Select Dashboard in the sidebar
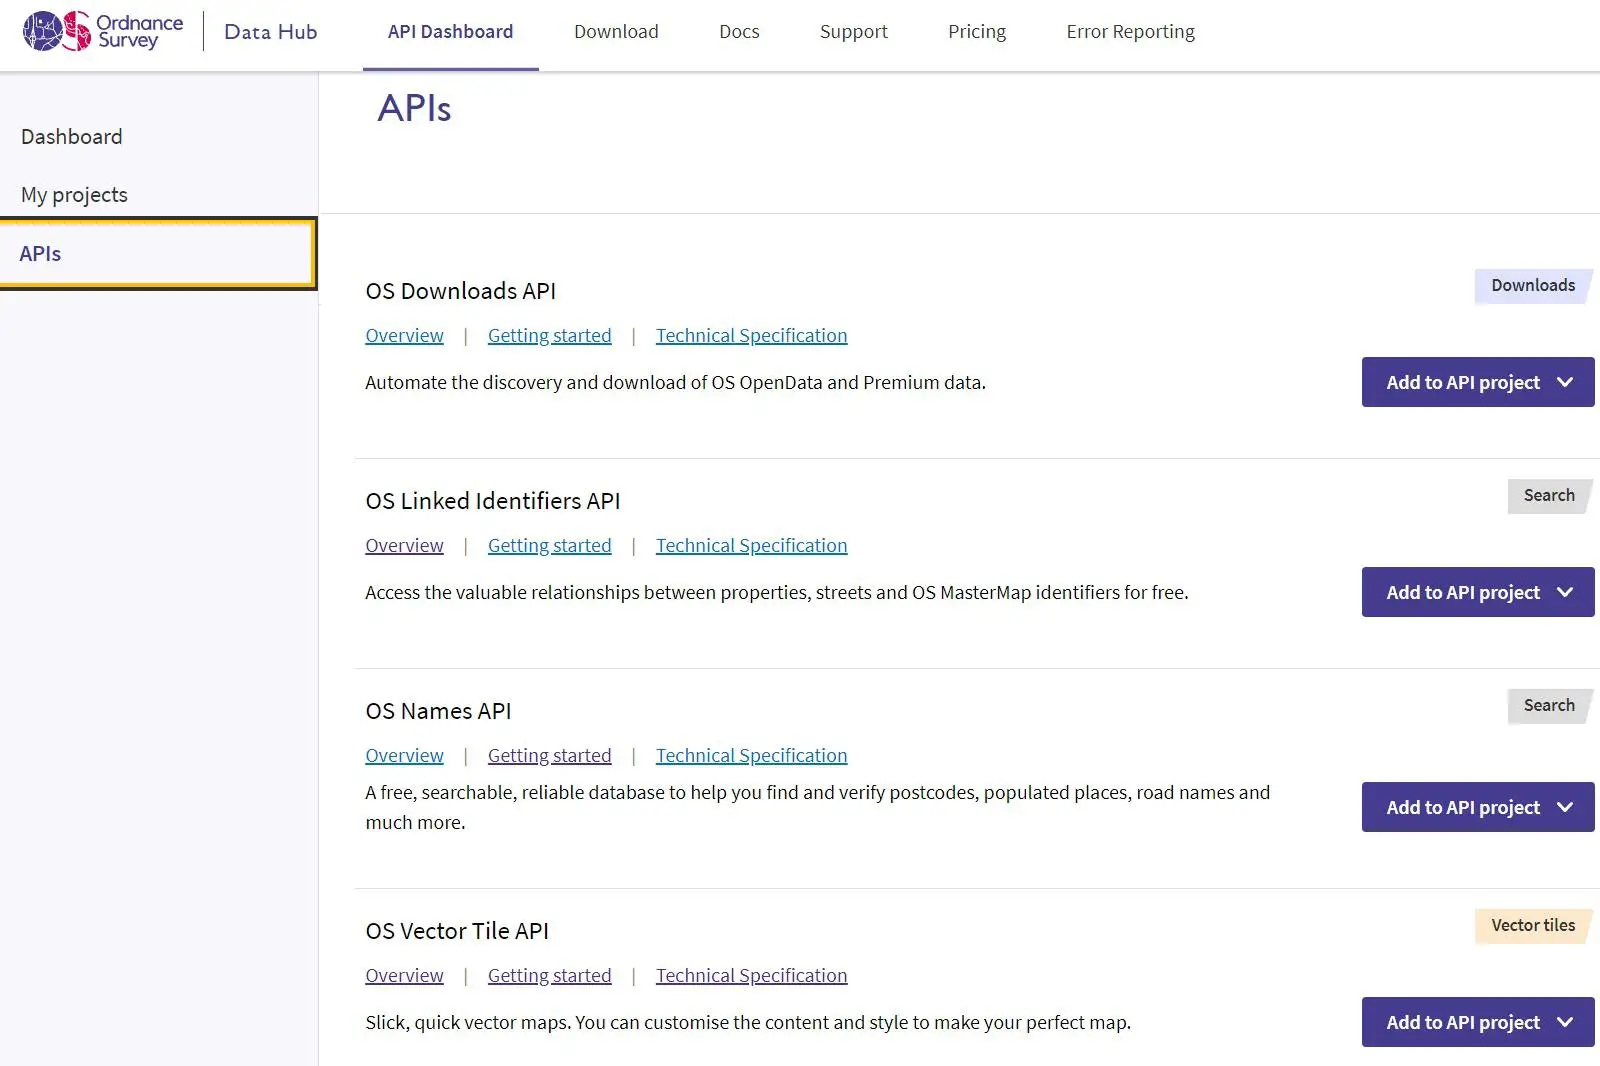The width and height of the screenshot is (1600, 1066). pos(72,137)
